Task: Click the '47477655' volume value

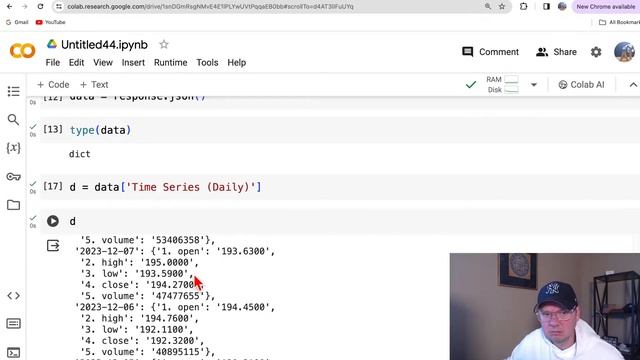Action: click(178, 296)
